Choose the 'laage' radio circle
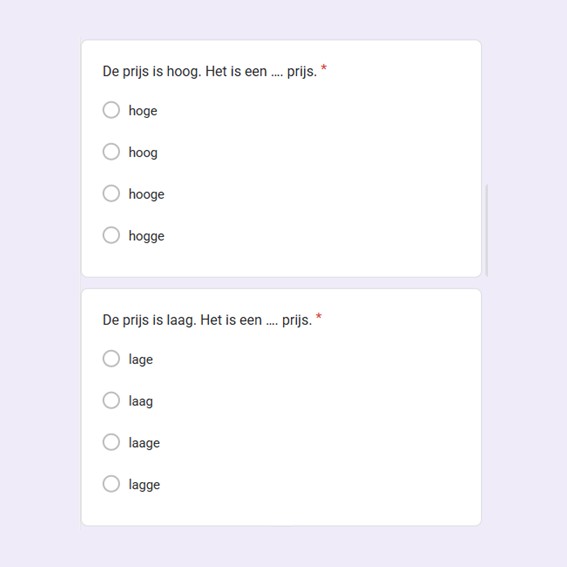This screenshot has height=567, width=567. (x=111, y=442)
